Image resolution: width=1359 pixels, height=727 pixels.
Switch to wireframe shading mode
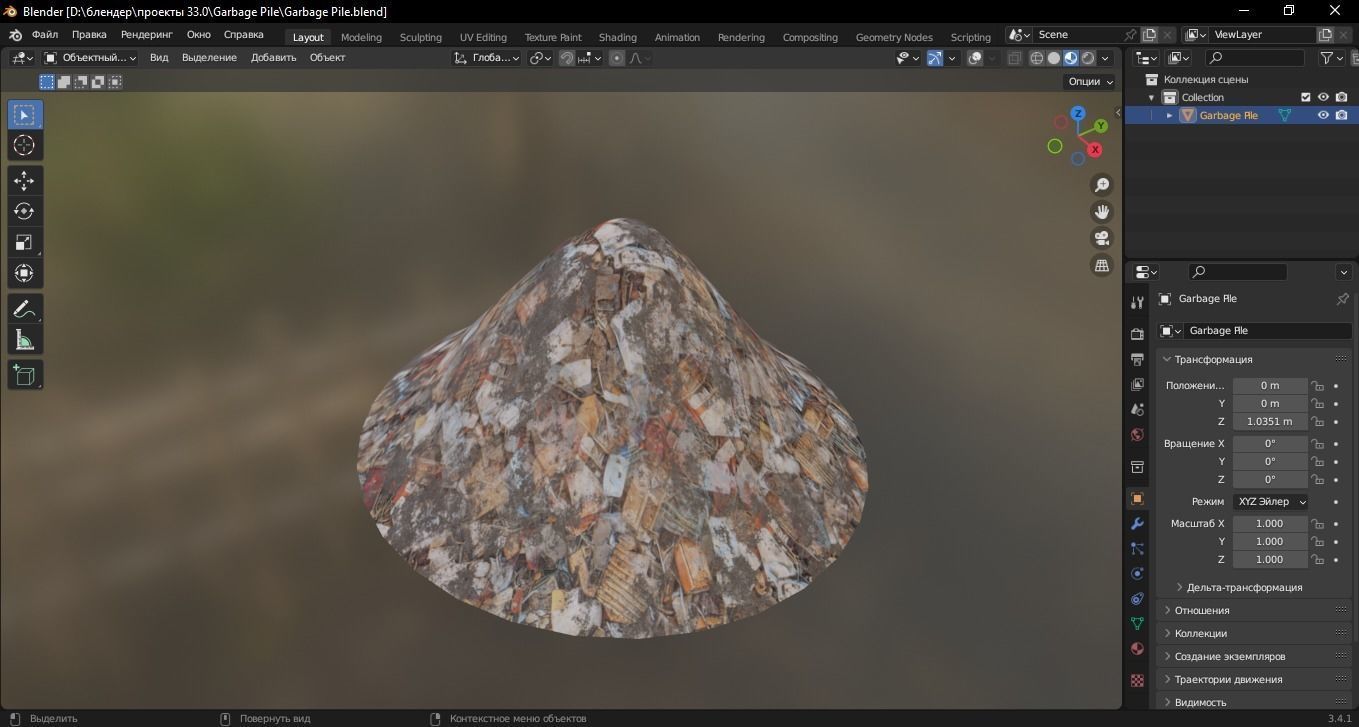1037,58
